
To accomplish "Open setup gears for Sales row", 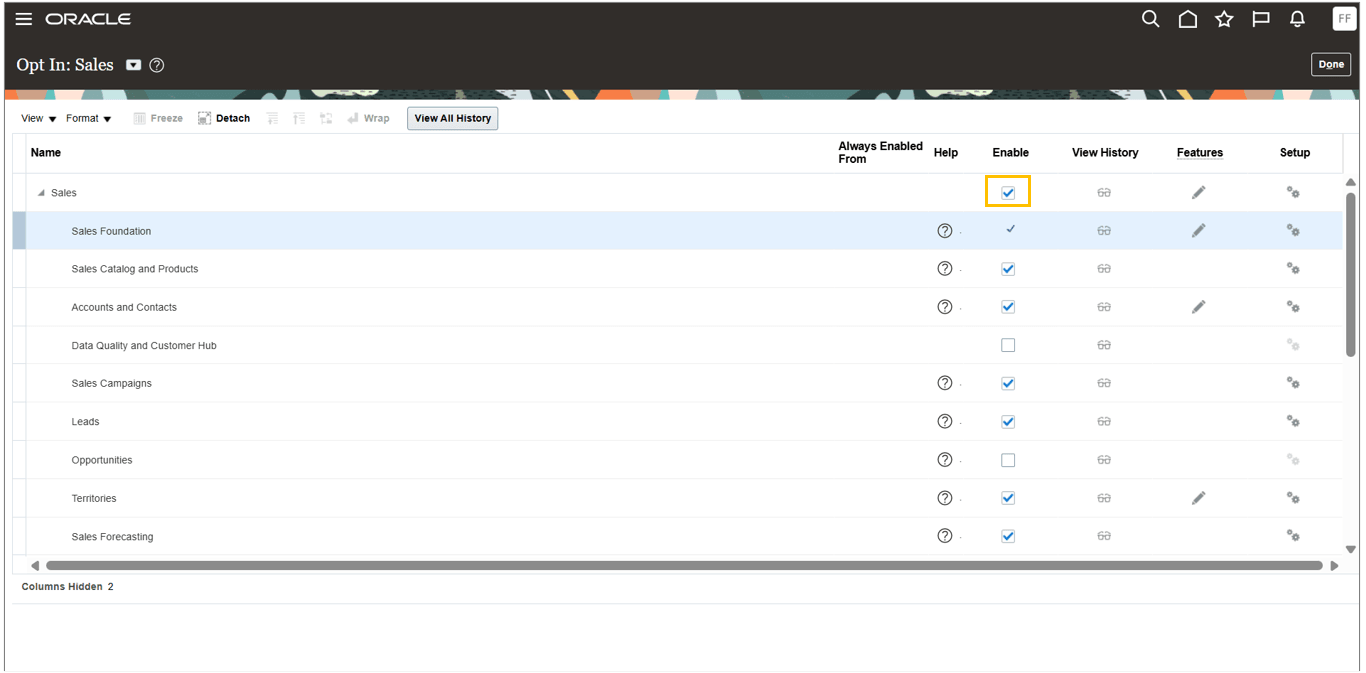I will coord(1293,192).
